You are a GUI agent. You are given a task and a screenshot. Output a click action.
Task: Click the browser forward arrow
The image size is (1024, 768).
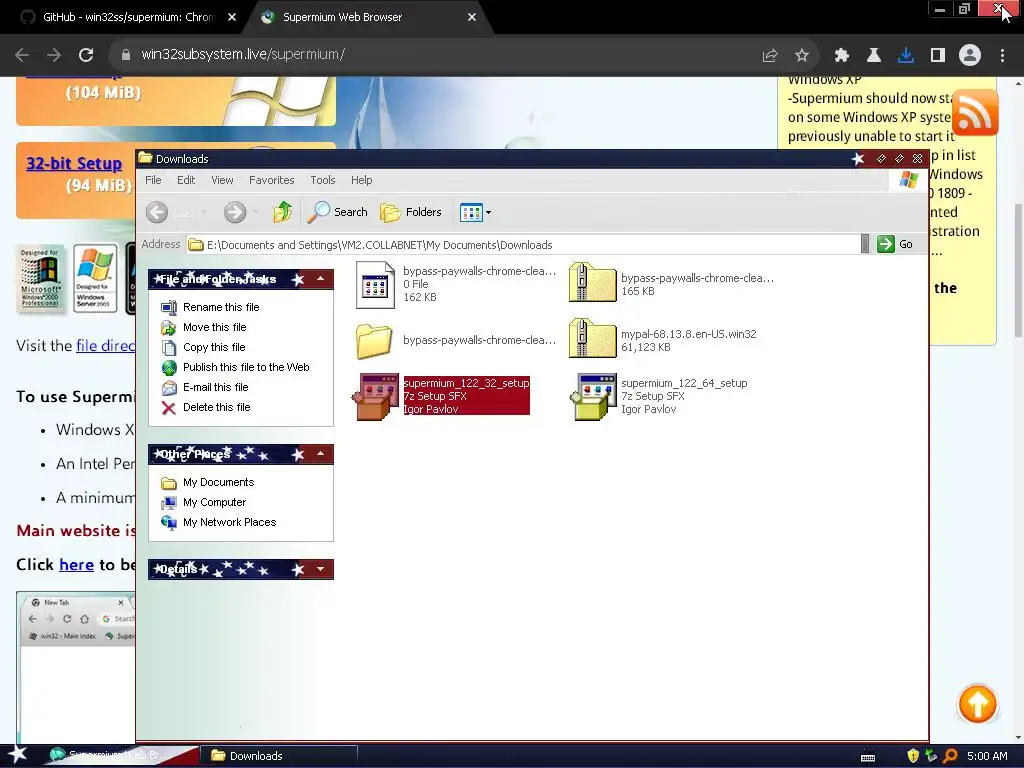pyautogui.click(x=54, y=55)
